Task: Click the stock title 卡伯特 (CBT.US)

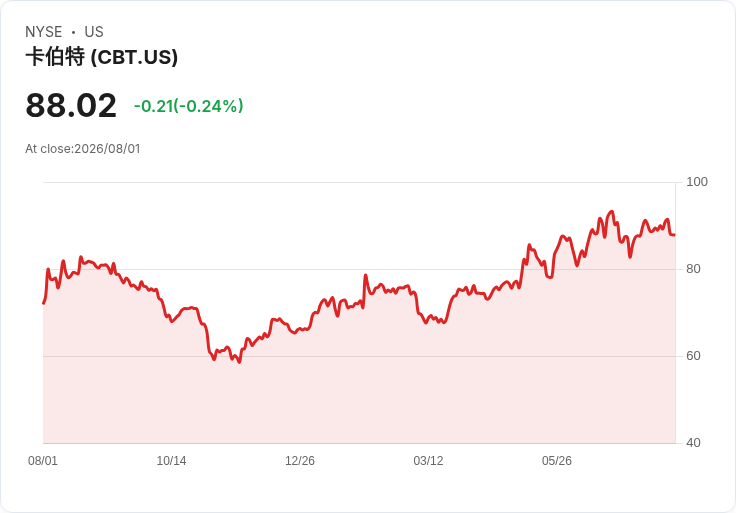Action: coord(101,57)
